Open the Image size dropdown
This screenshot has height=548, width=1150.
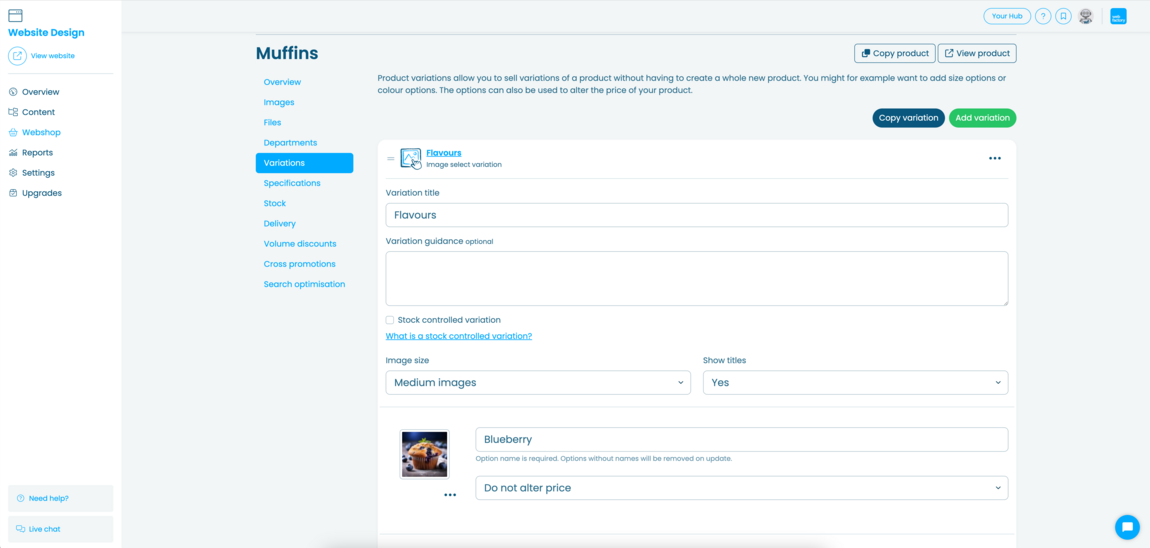537,382
